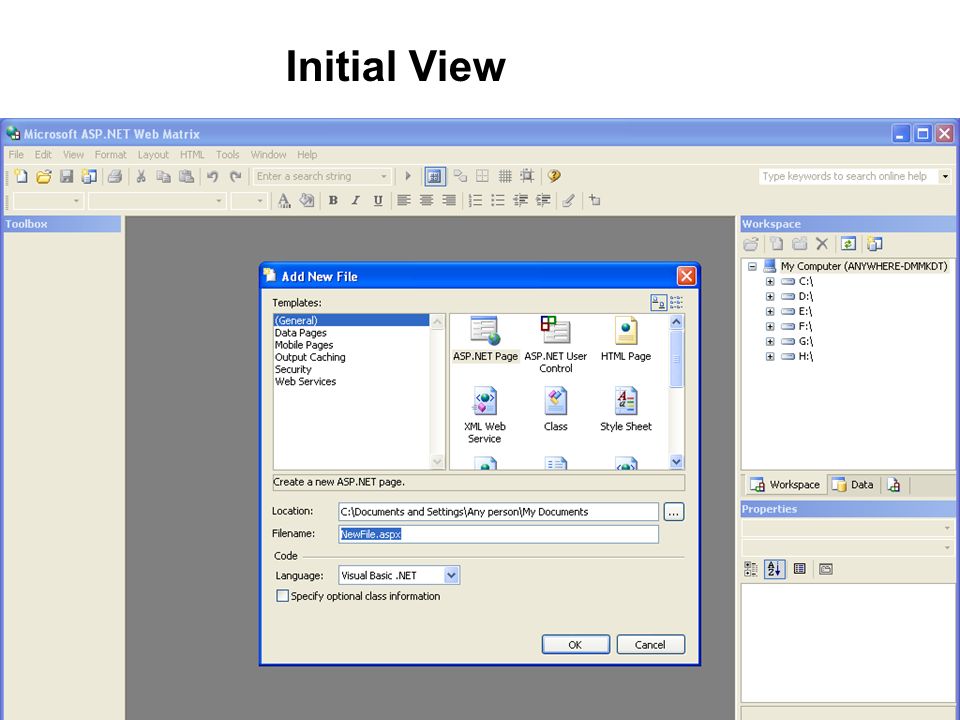This screenshot has height=720, width=960.
Task: Click the Filename input field
Action: pyautogui.click(x=498, y=534)
